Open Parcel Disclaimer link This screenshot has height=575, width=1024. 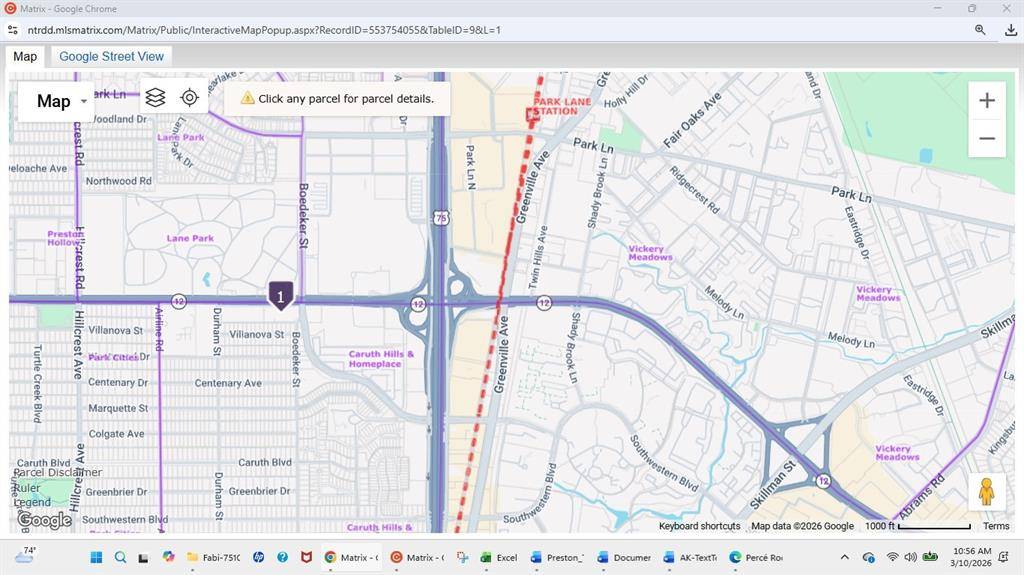coord(58,472)
